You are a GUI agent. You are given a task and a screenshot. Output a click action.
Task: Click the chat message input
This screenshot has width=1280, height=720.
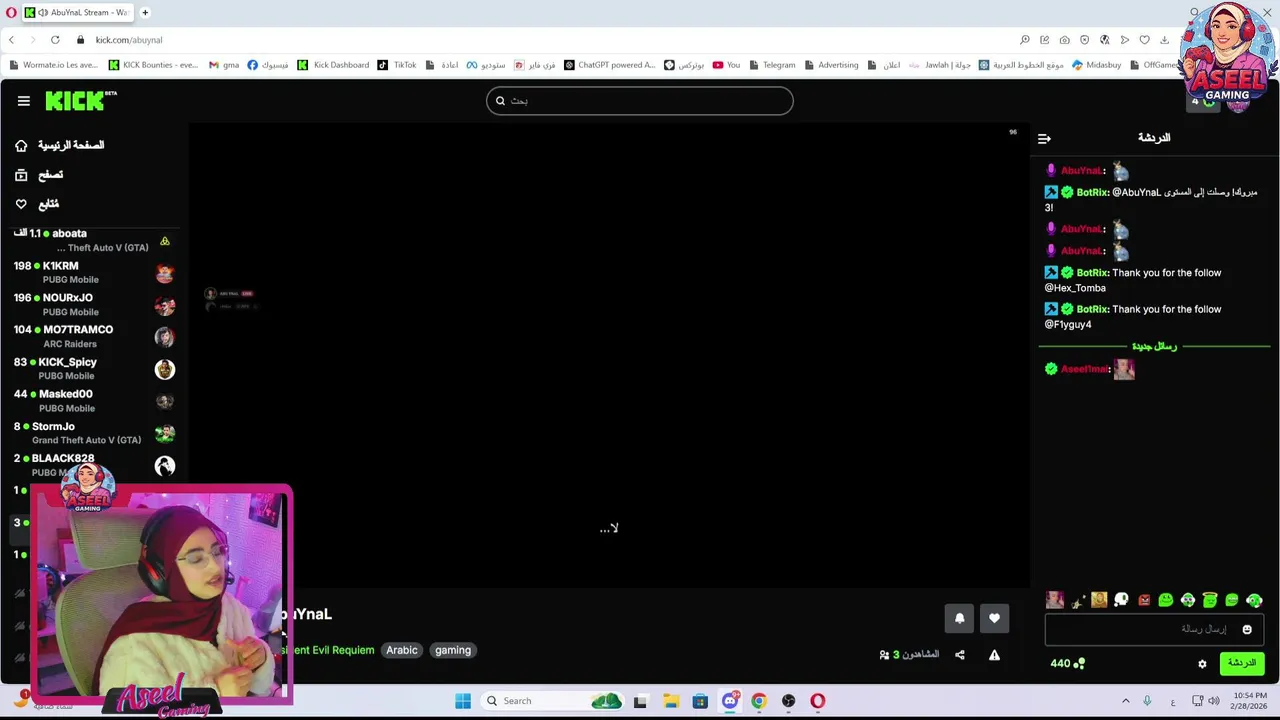point(1154,629)
